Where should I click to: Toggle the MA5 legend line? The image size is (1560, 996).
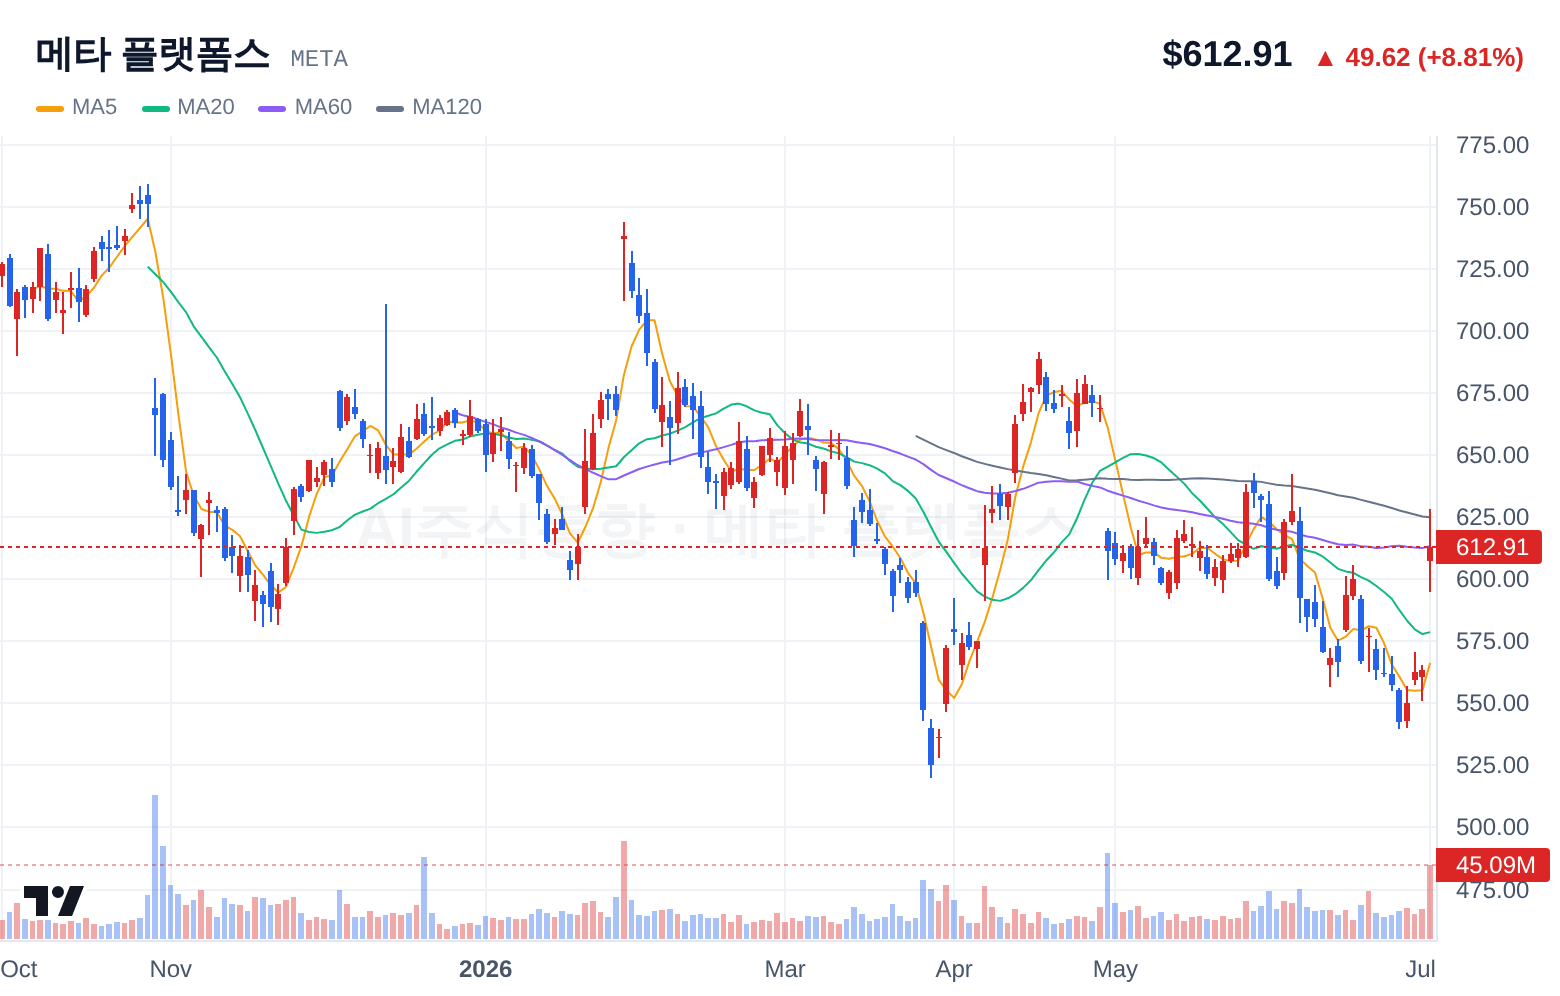(77, 107)
